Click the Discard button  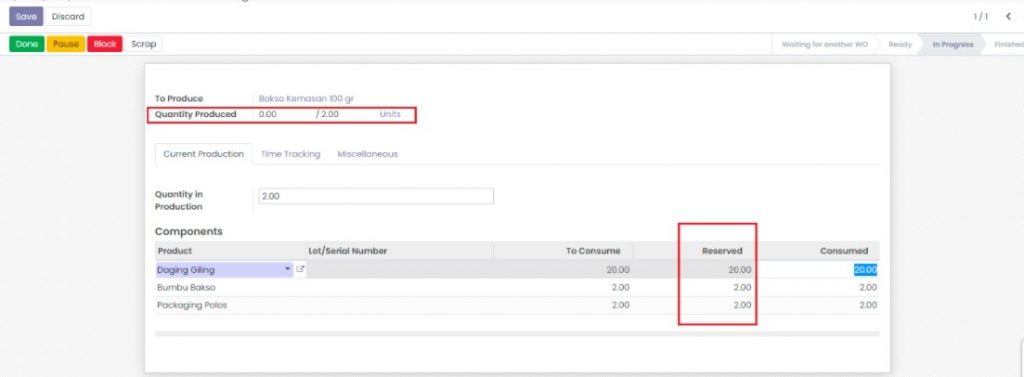pos(68,16)
